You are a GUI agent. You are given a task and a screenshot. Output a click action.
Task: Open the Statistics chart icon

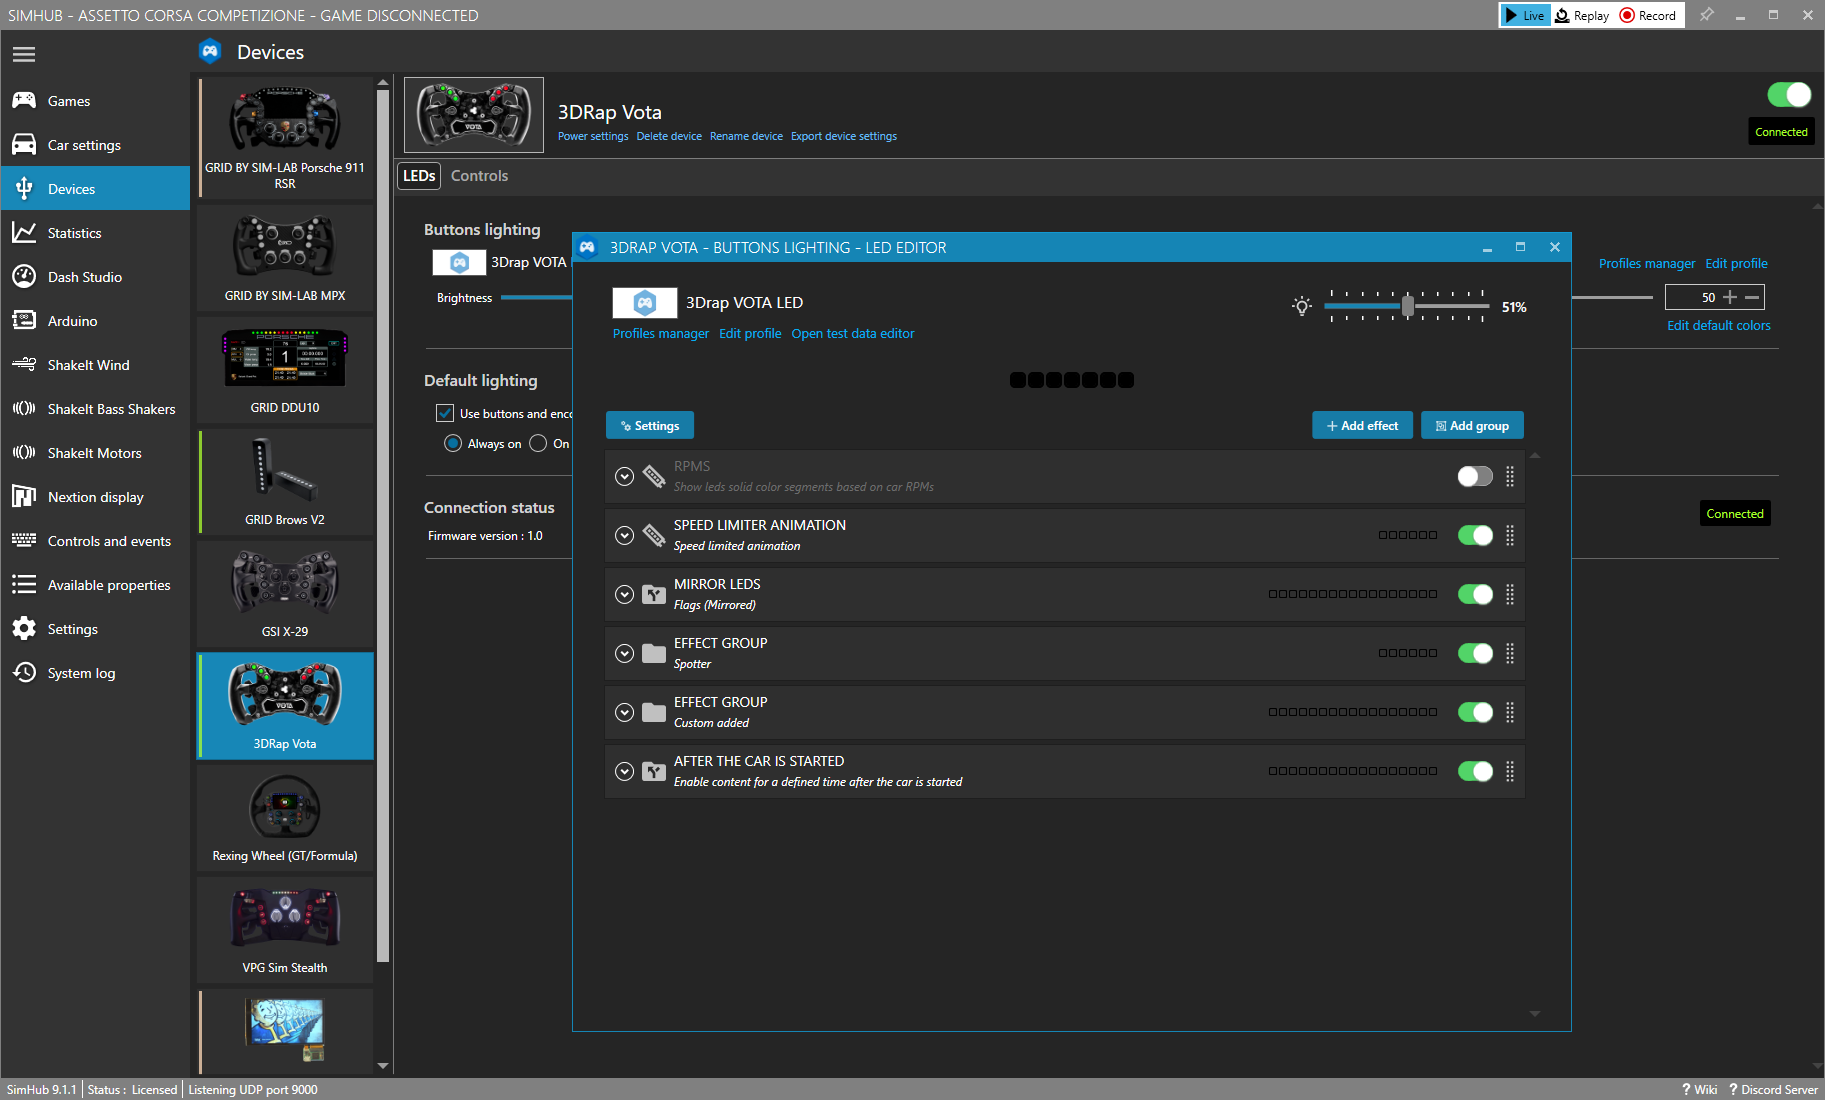click(24, 233)
